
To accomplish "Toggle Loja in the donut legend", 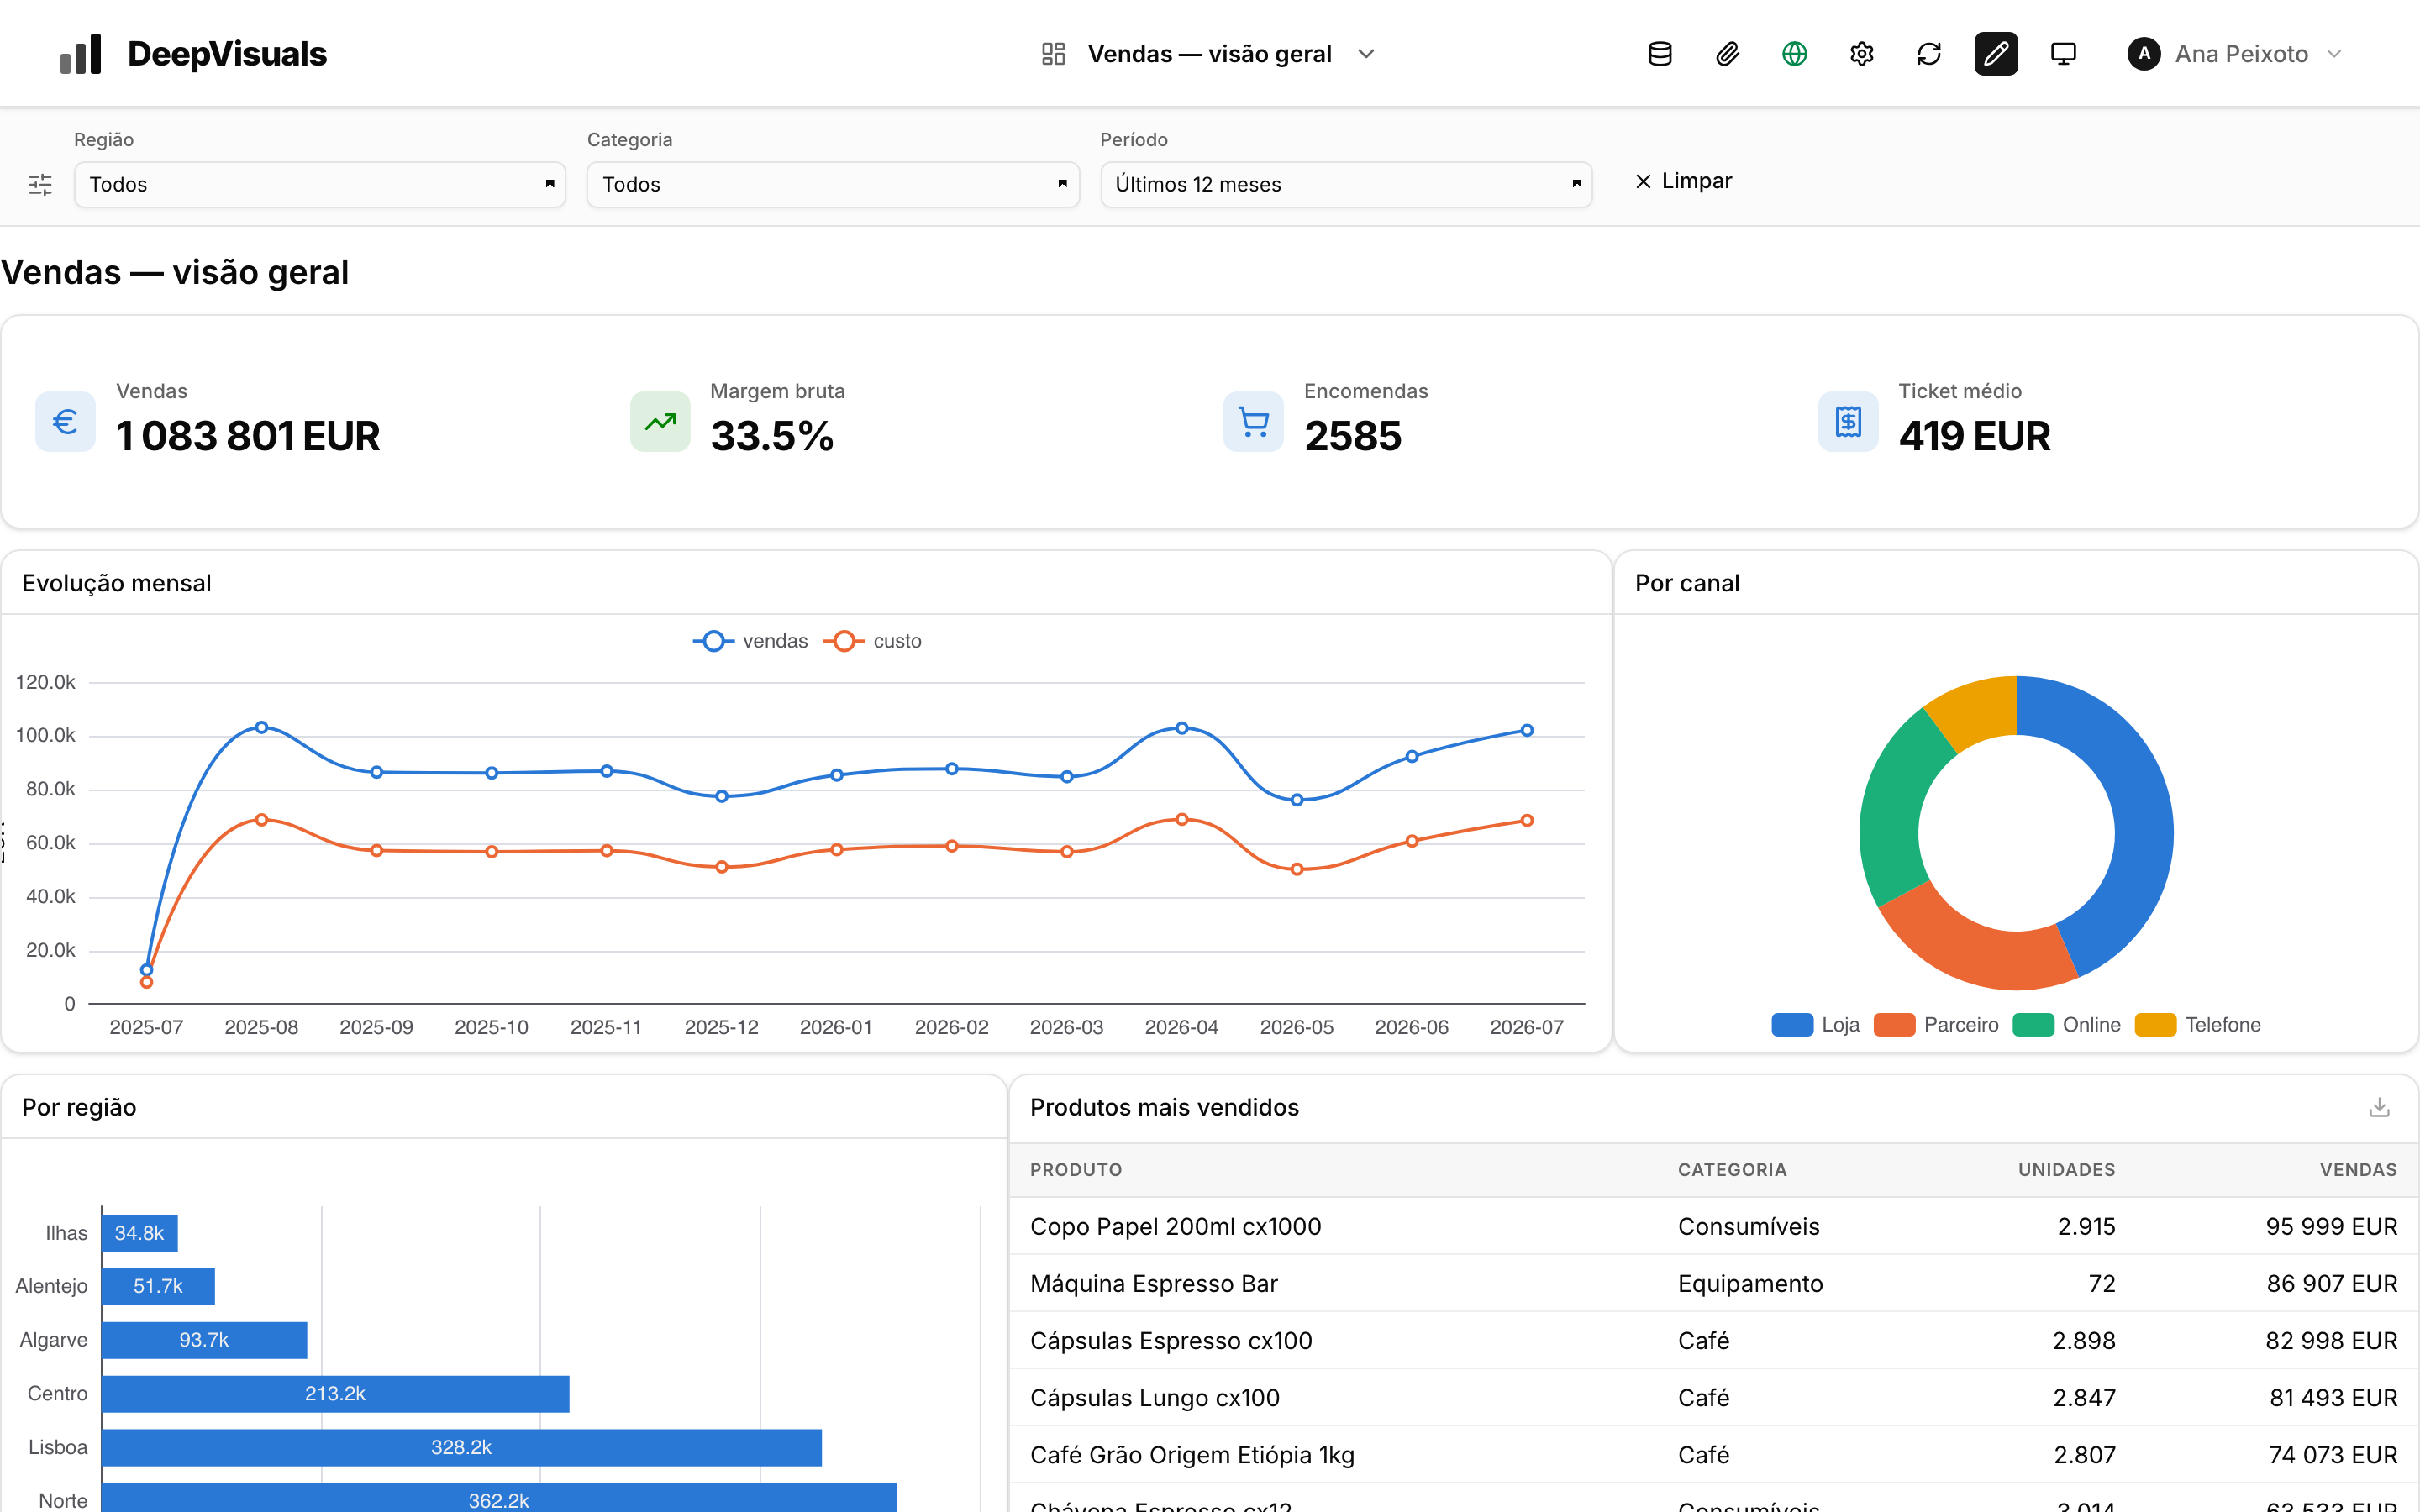I will 1815,1025.
